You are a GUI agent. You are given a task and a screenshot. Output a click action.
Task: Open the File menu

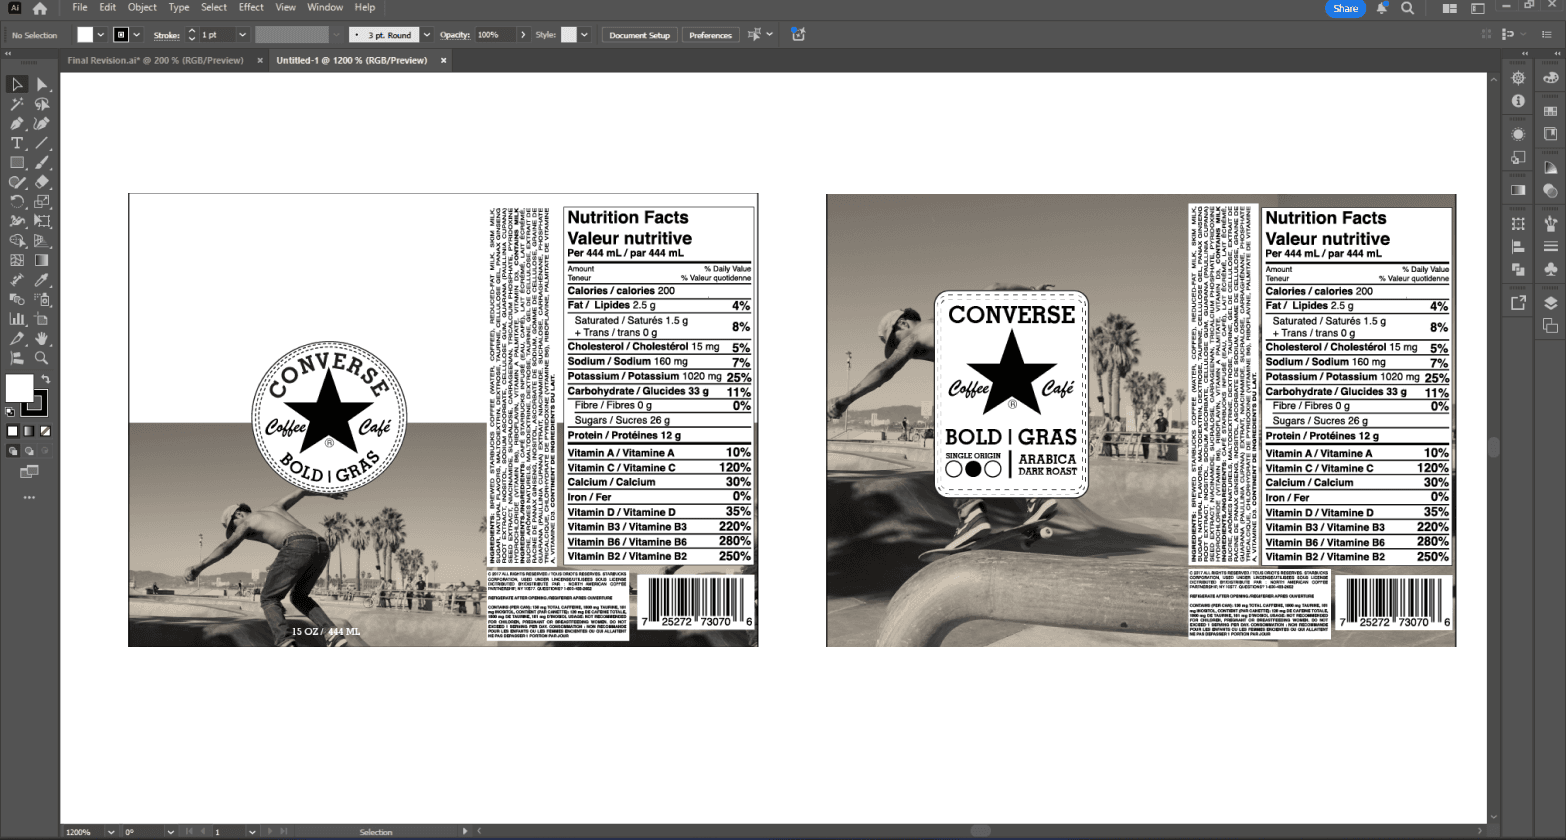pos(80,7)
